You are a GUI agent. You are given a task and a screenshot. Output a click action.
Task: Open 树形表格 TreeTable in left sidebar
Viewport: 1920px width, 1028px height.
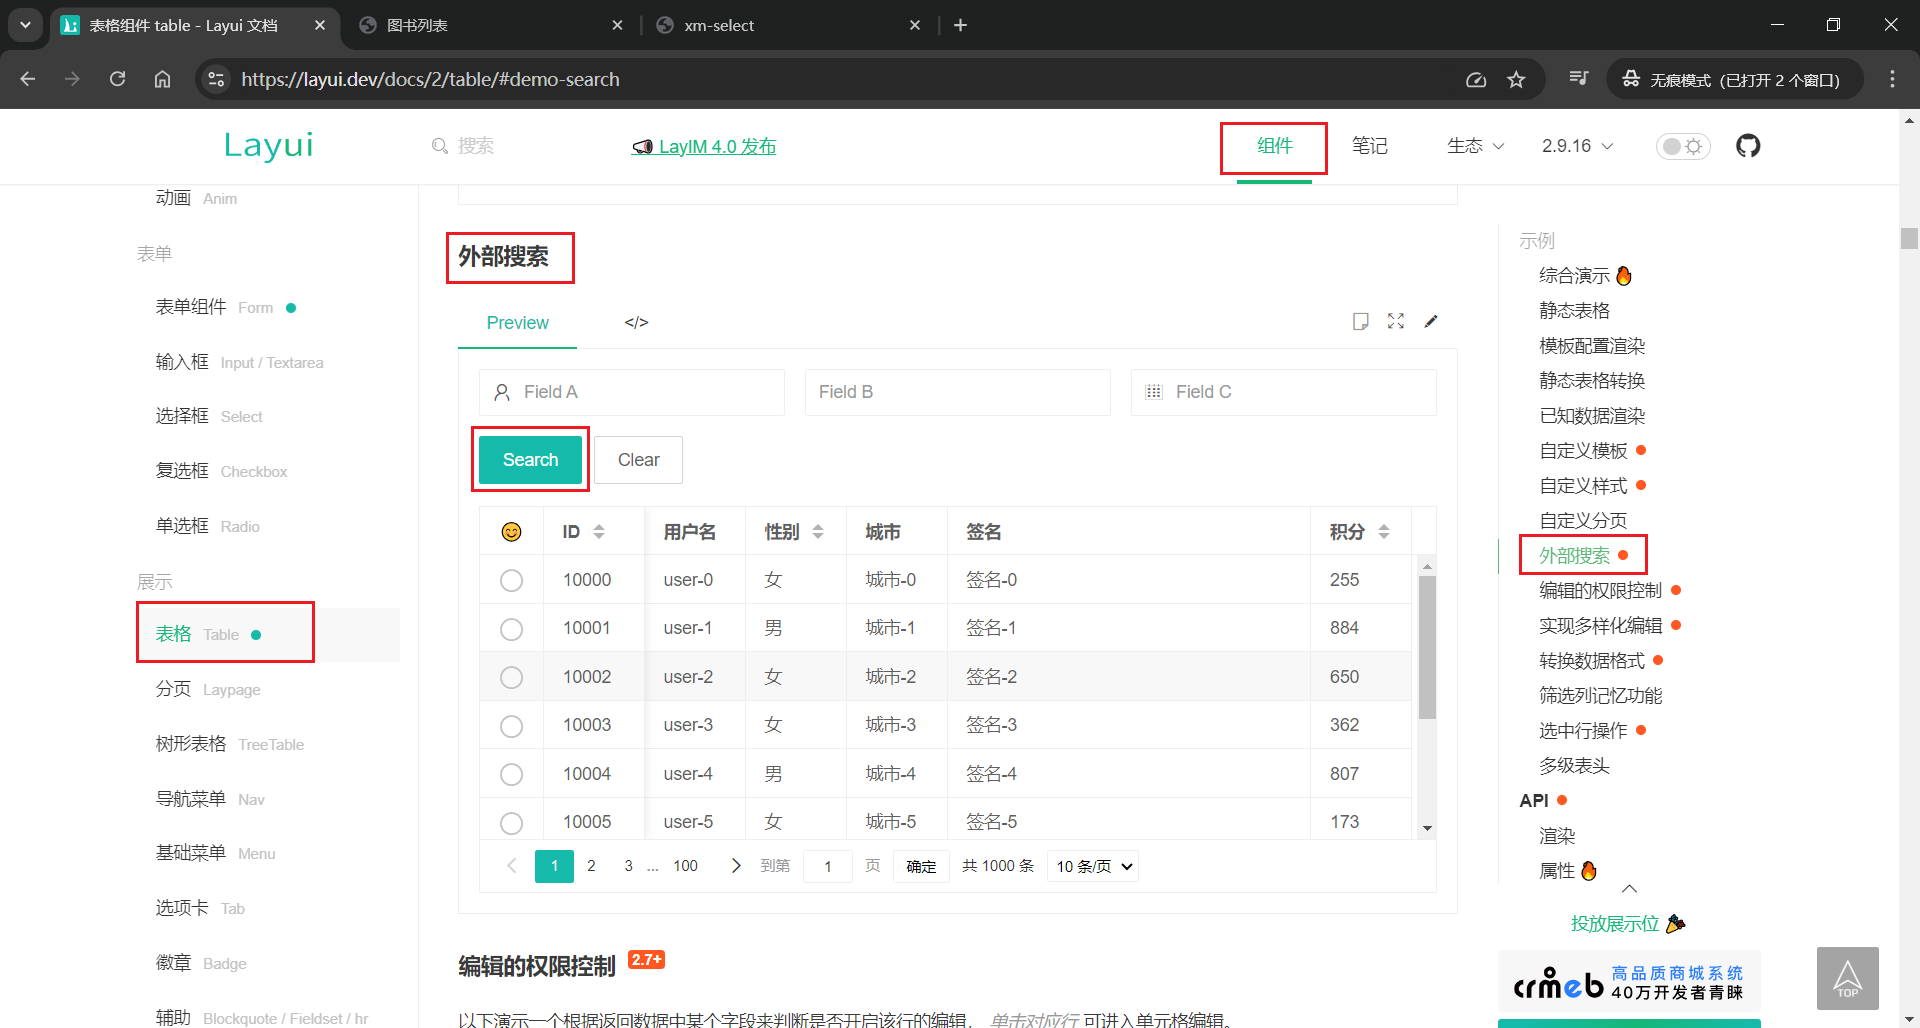[x=230, y=744]
